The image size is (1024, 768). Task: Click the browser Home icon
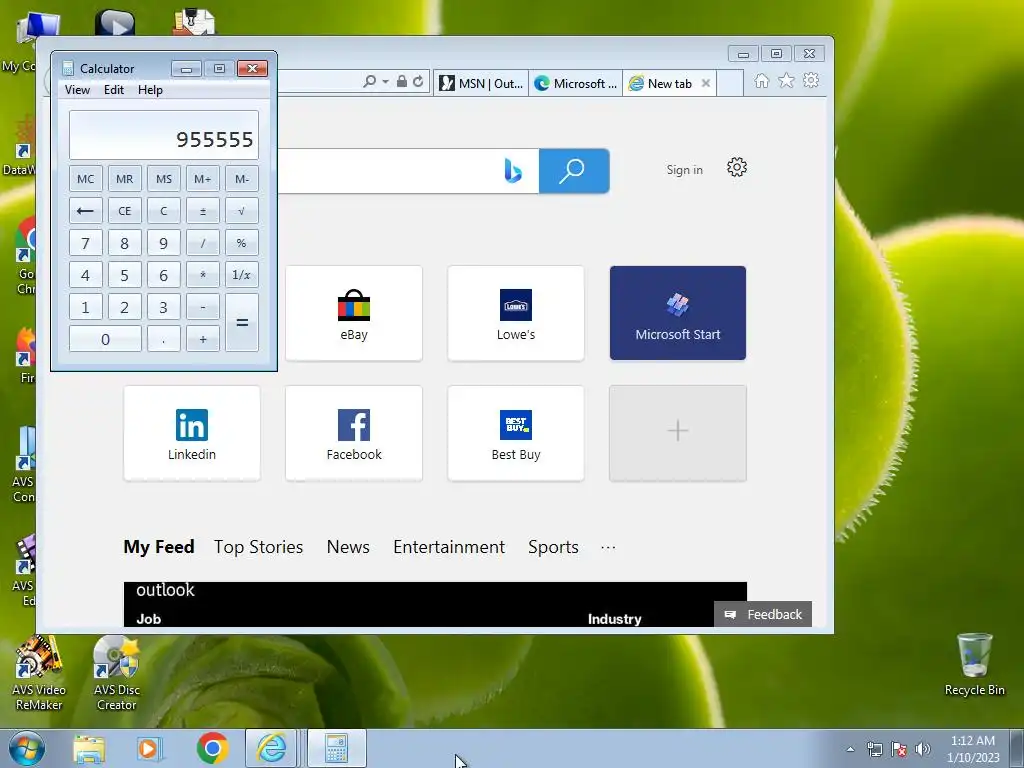tap(761, 81)
